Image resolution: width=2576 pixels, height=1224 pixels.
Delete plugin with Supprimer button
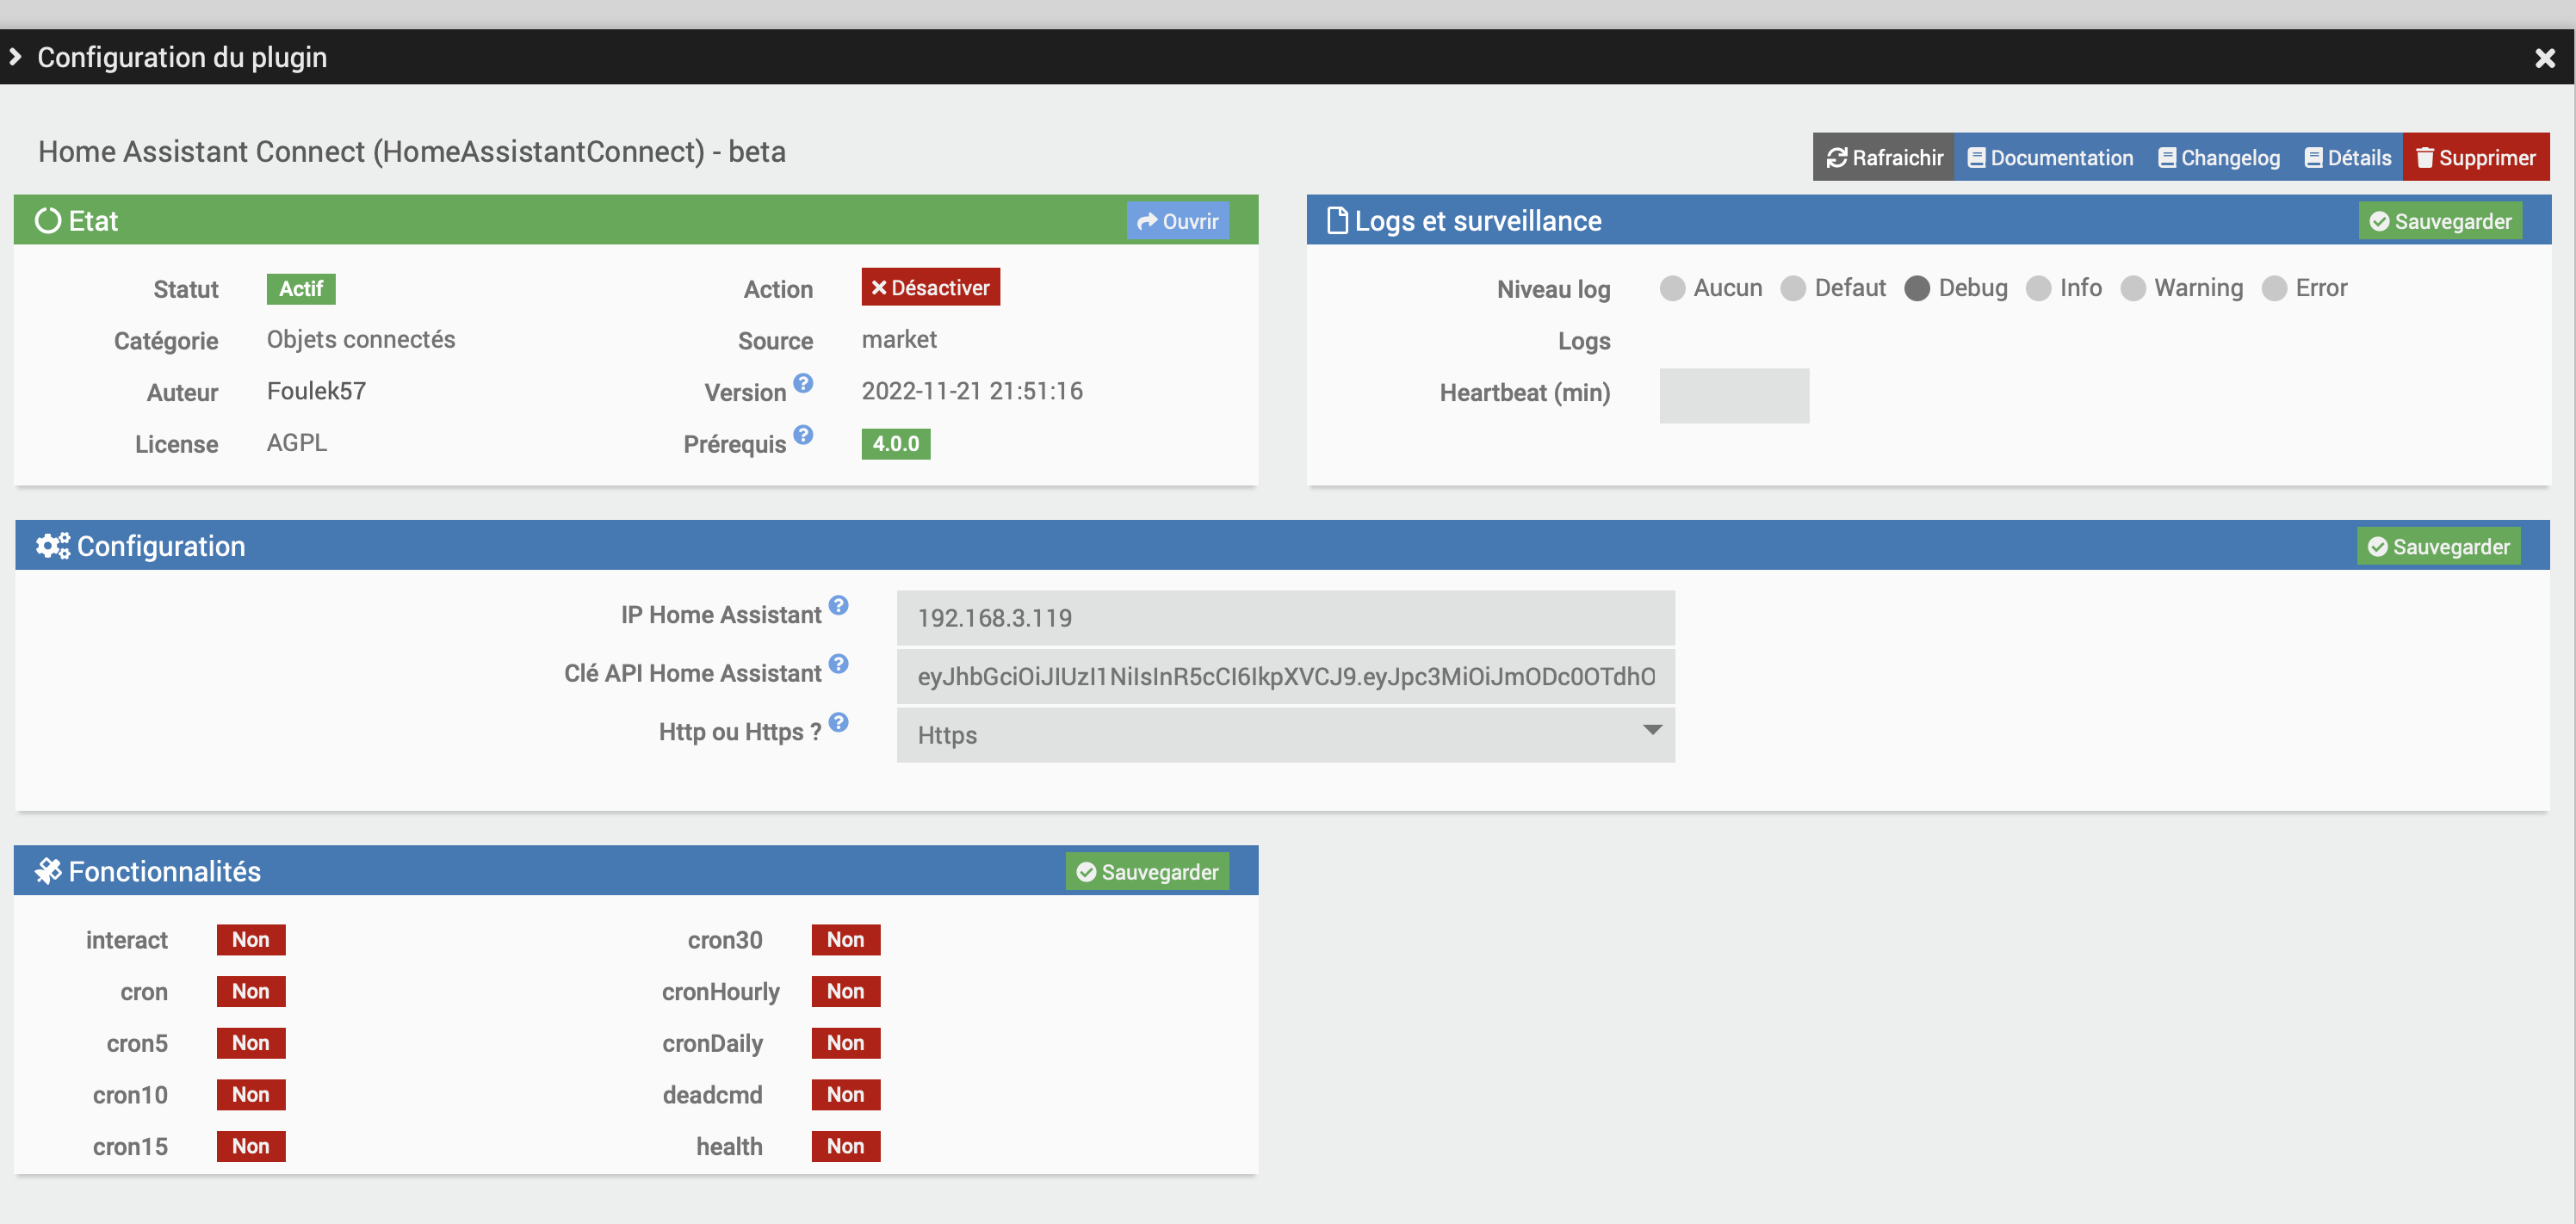tap(2475, 157)
